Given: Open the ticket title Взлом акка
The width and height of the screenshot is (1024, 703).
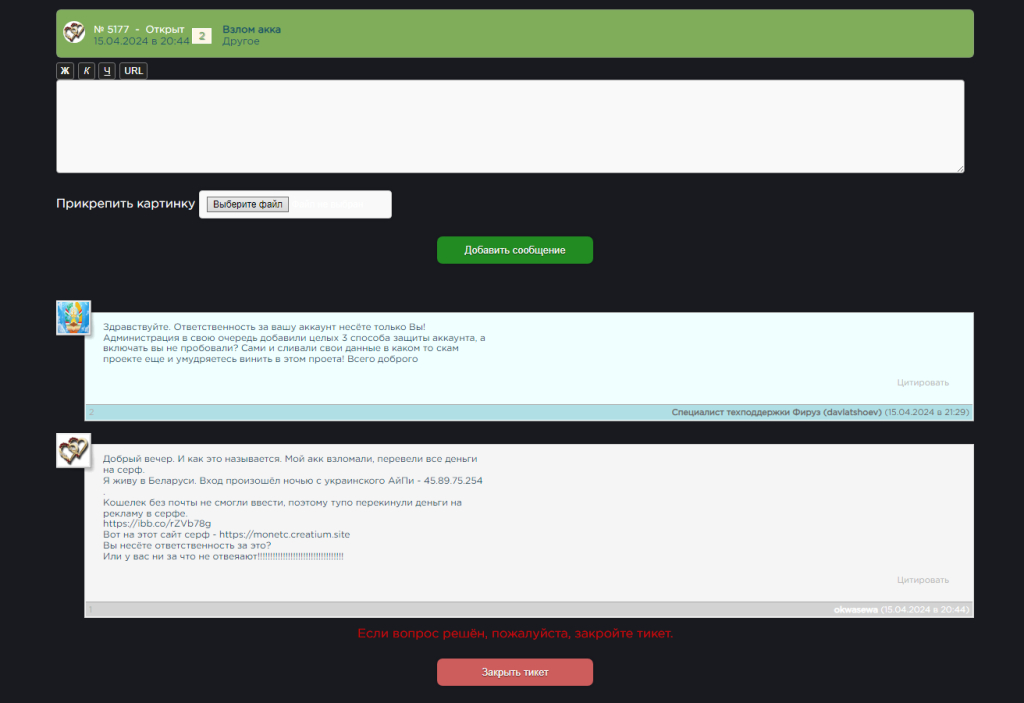Looking at the screenshot, I should (x=251, y=29).
